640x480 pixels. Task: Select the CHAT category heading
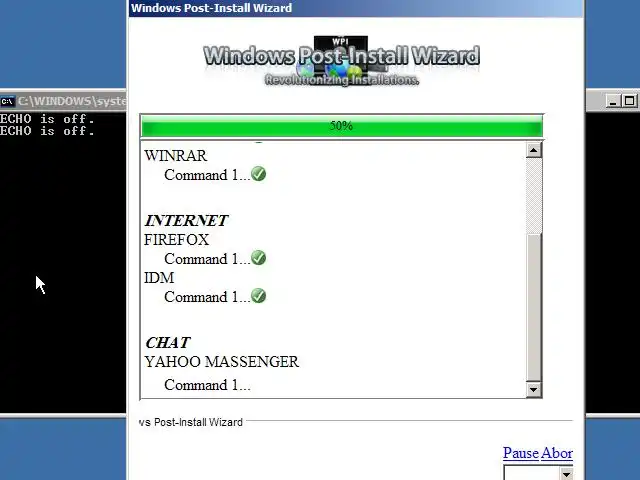click(x=167, y=342)
